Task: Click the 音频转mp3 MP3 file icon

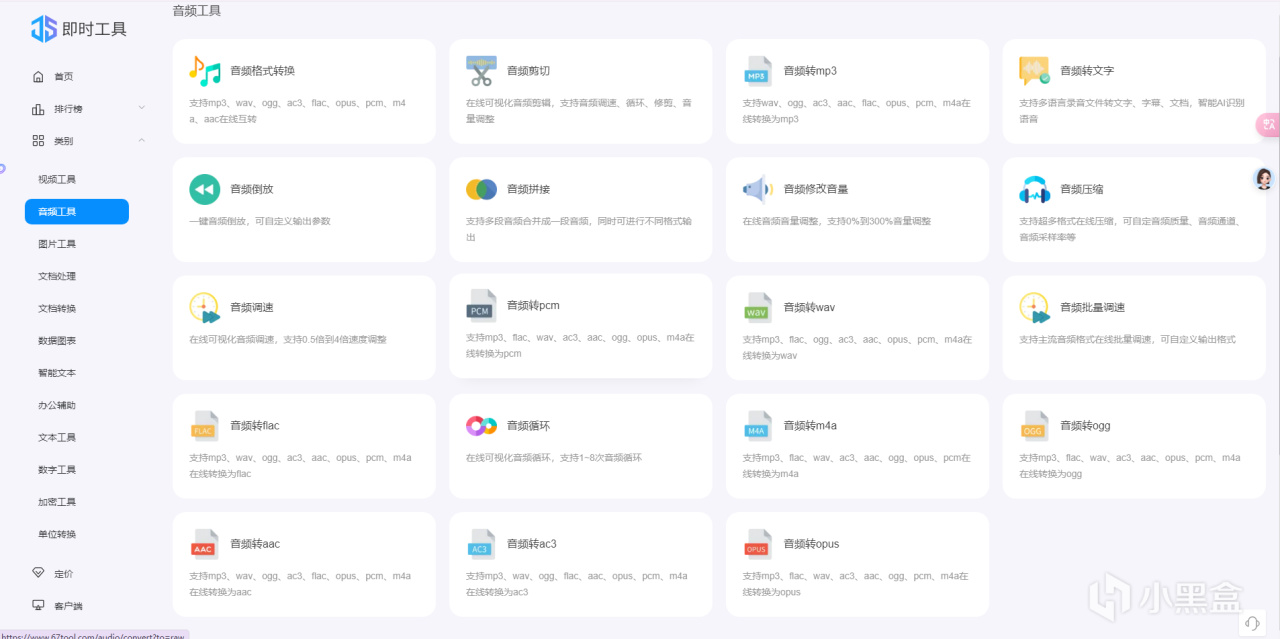Action: [758, 71]
